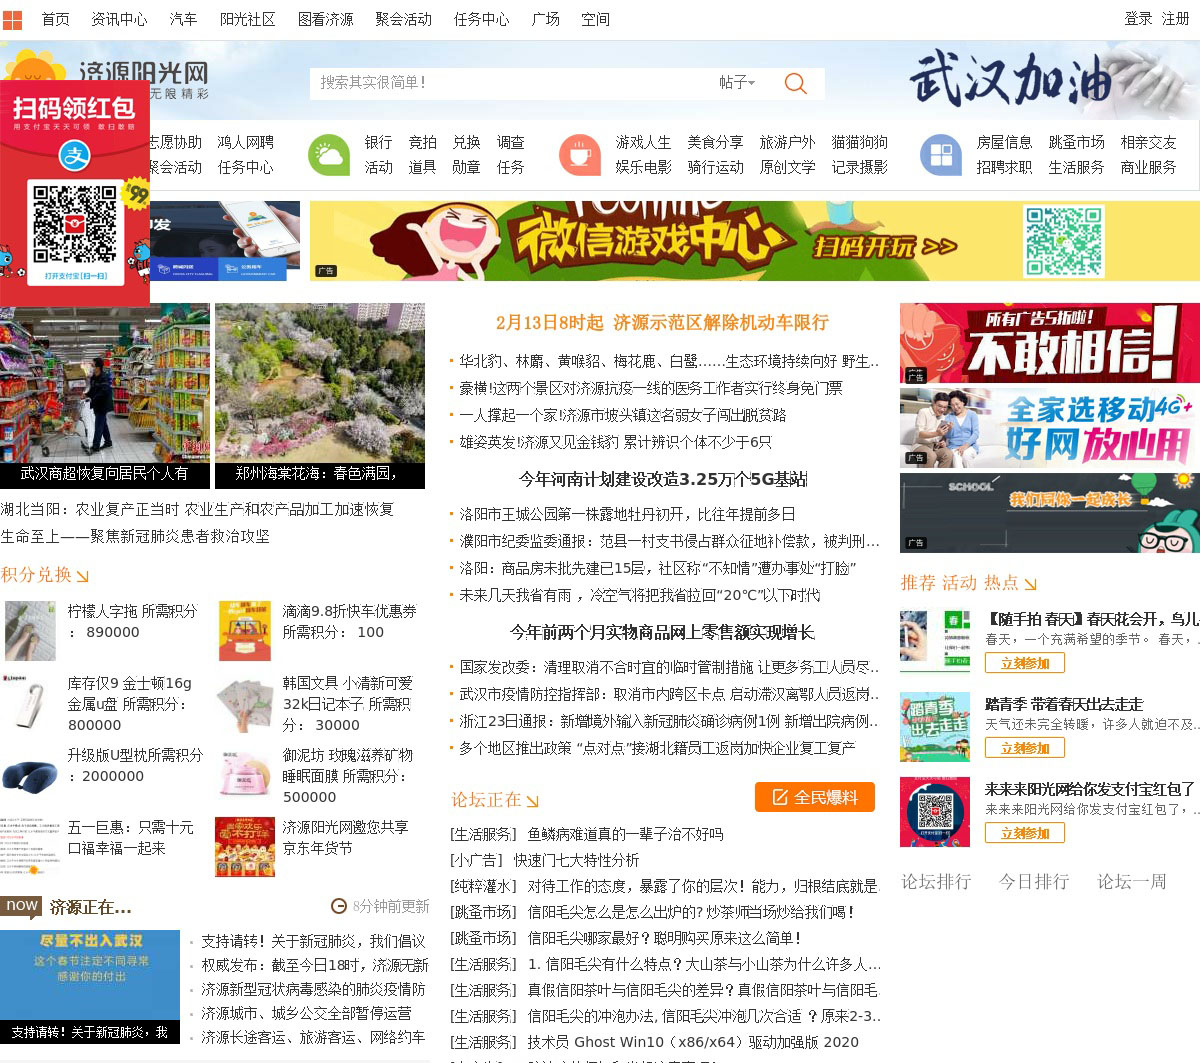
Task: Click the clock icon beside update time
Action: coord(339,906)
